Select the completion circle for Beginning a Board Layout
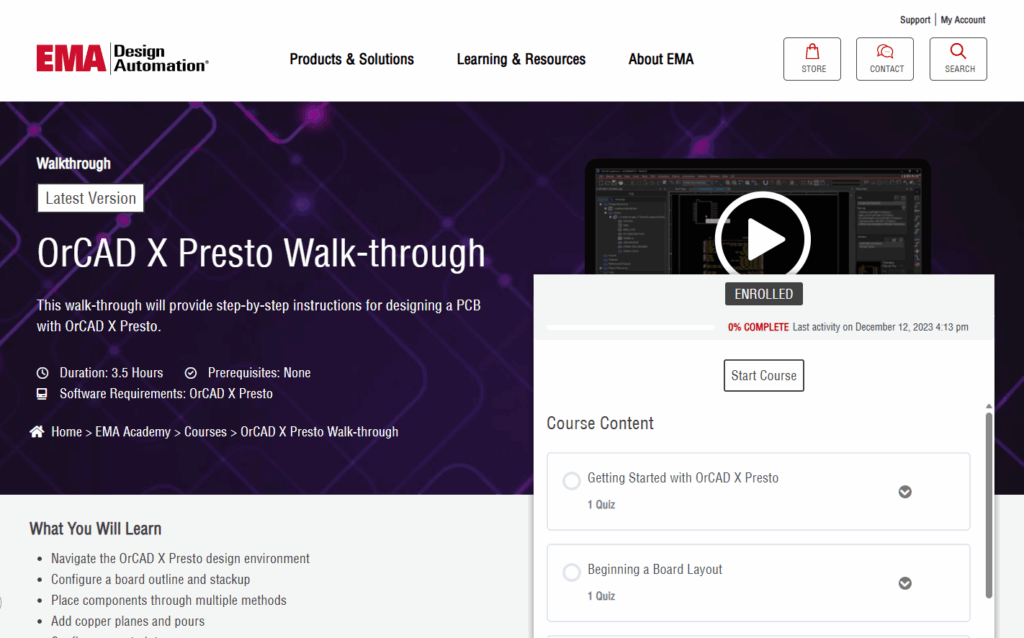 (571, 572)
